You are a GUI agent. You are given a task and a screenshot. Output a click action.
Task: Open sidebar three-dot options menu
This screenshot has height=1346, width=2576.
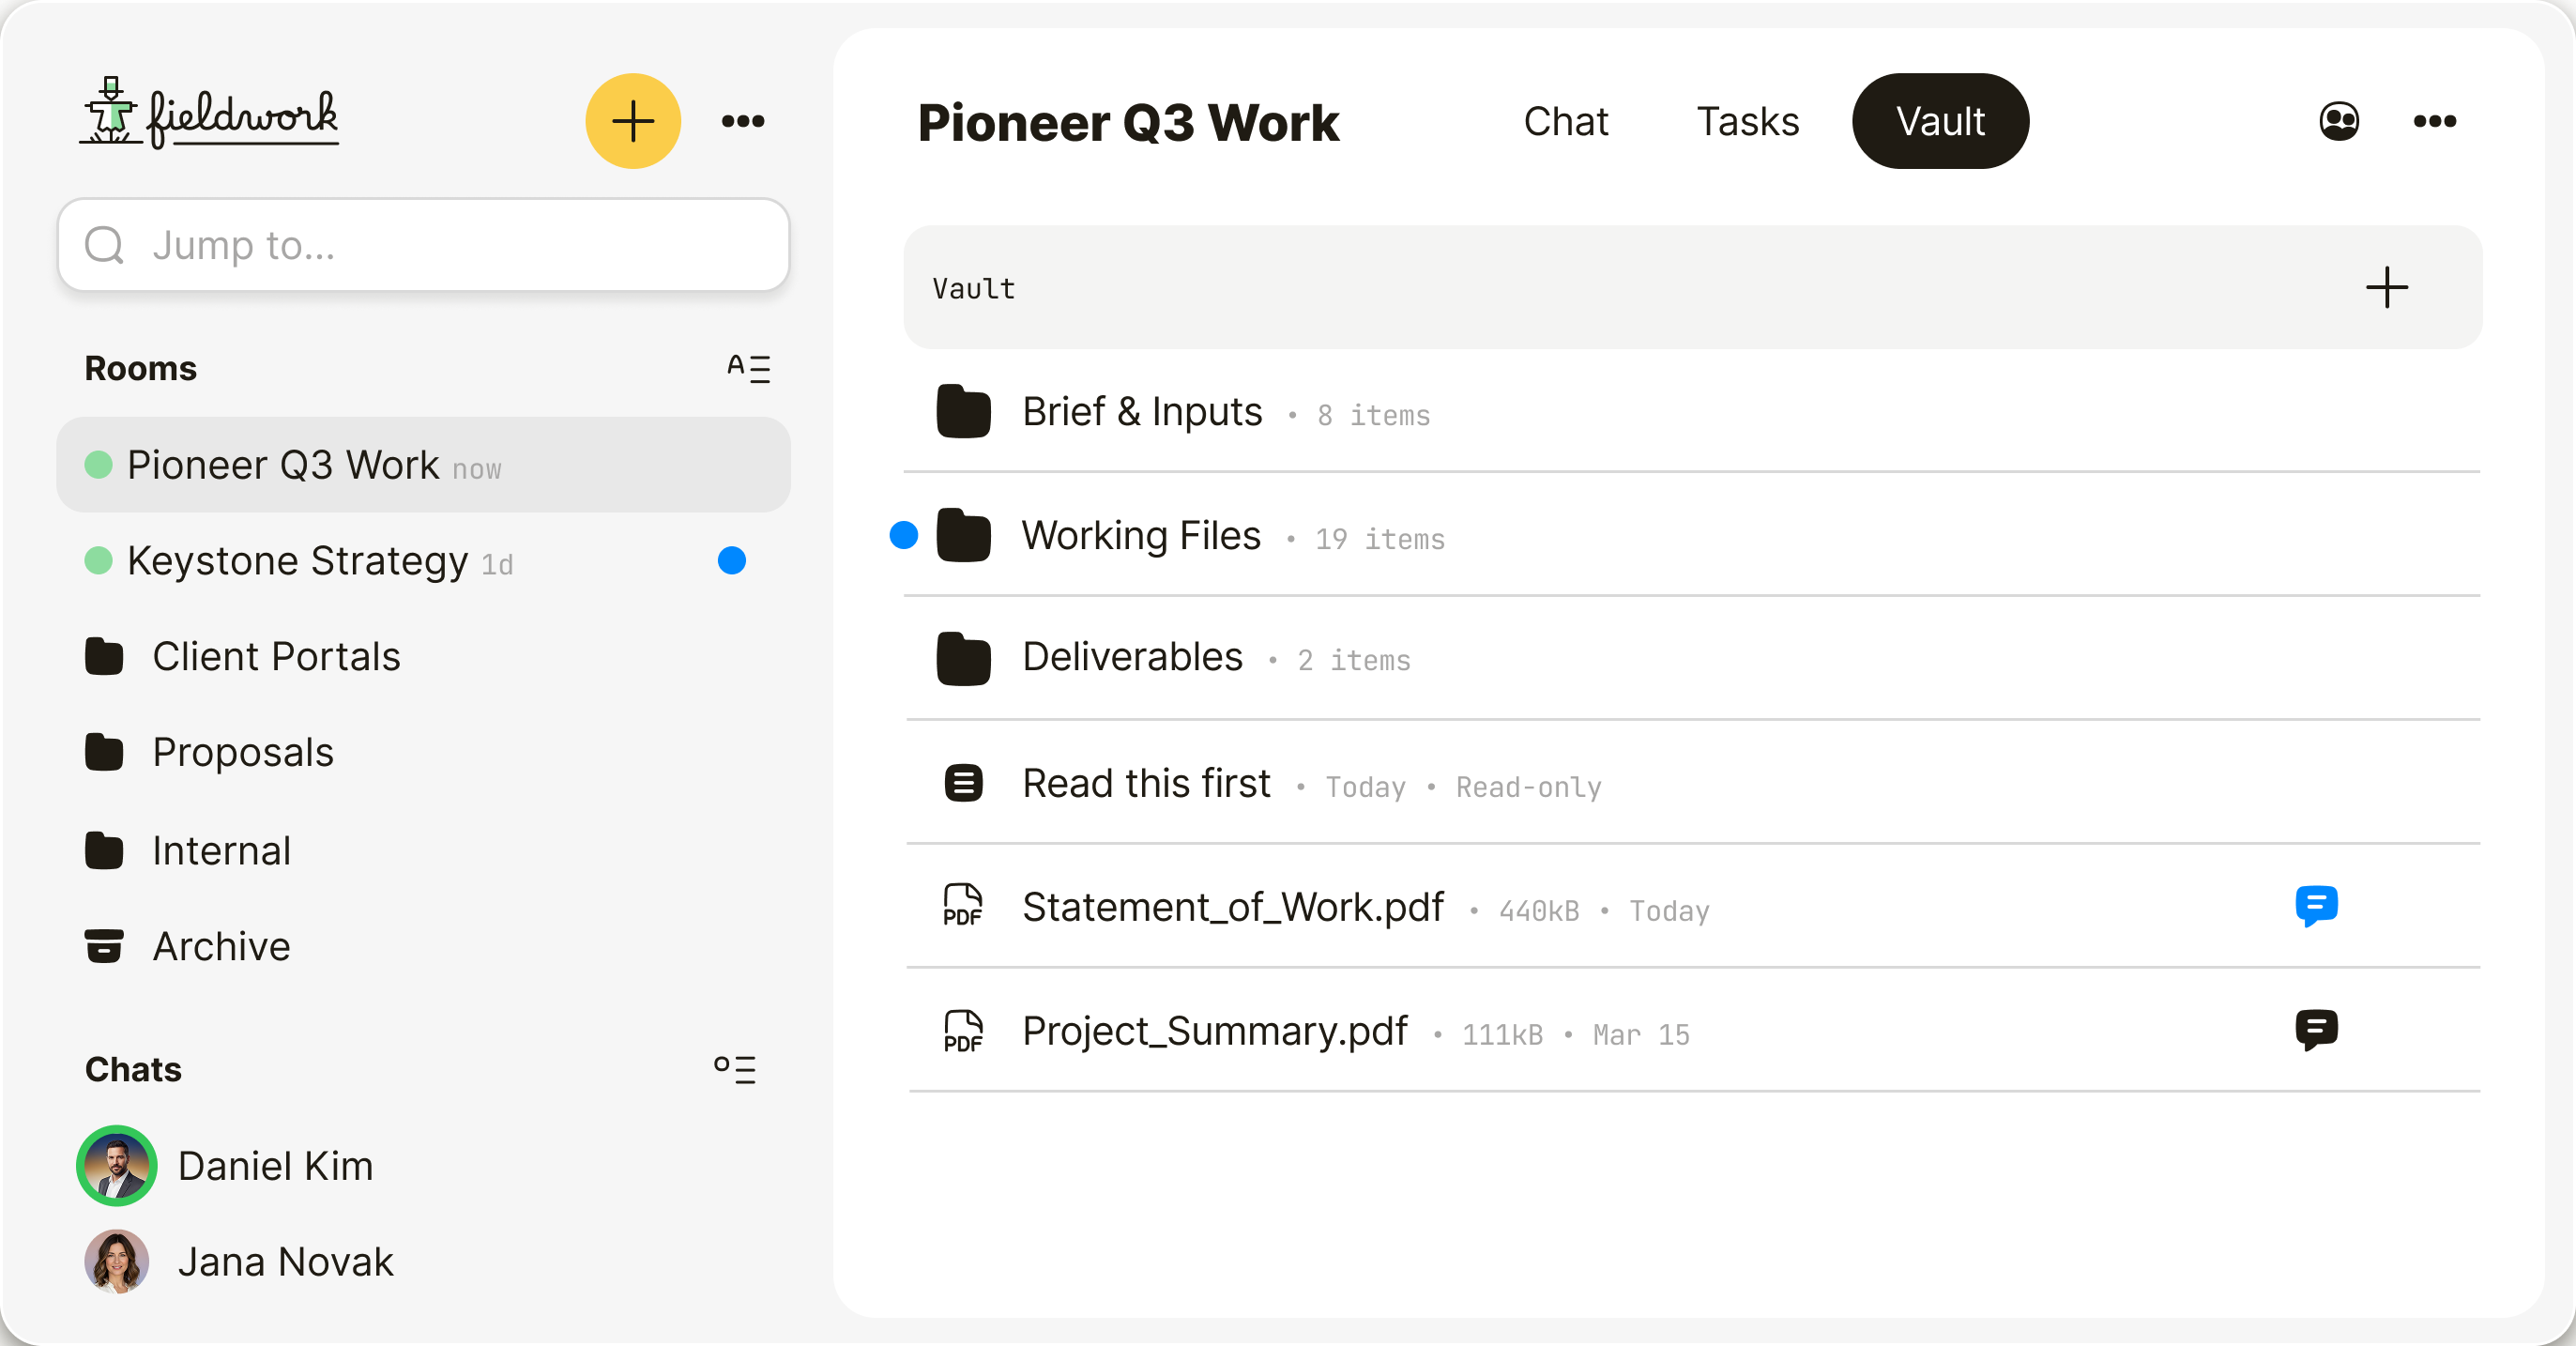point(742,121)
